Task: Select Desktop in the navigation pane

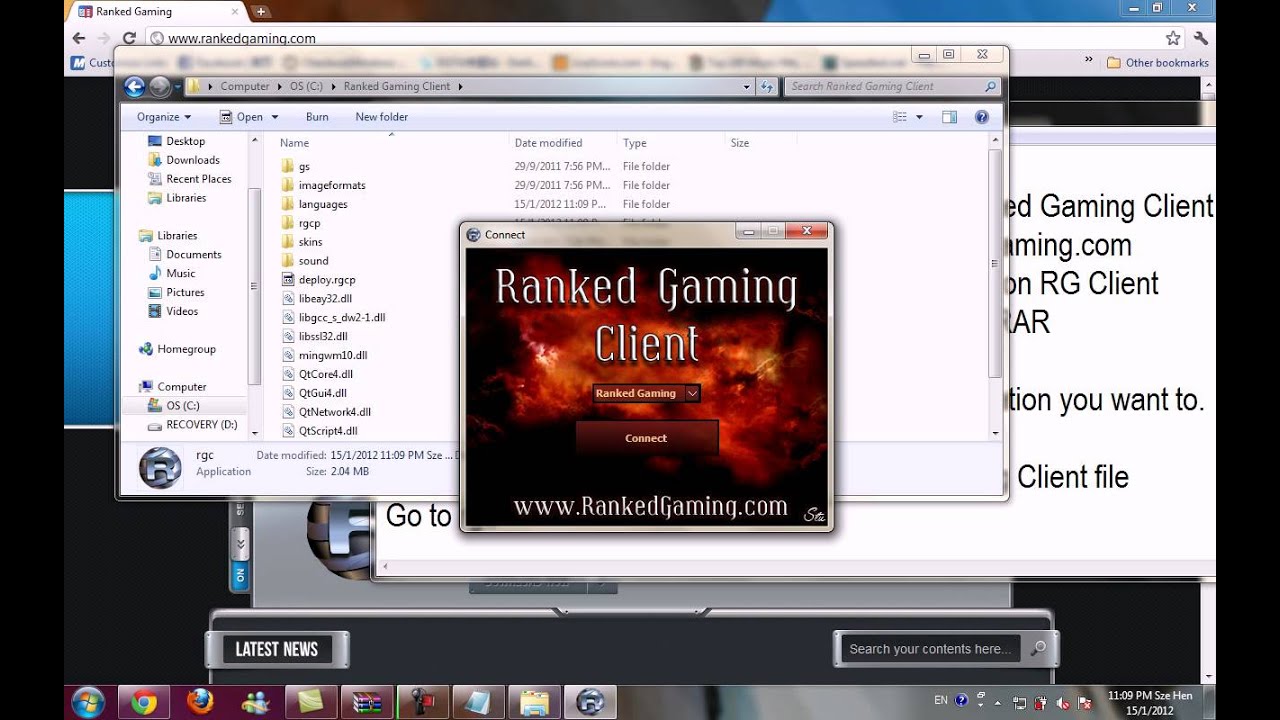Action: (x=176, y=141)
